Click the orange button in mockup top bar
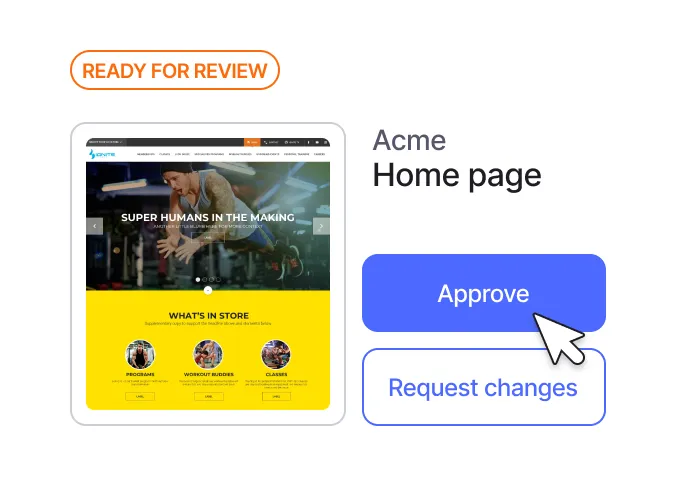The width and height of the screenshot is (694, 480). point(252,142)
